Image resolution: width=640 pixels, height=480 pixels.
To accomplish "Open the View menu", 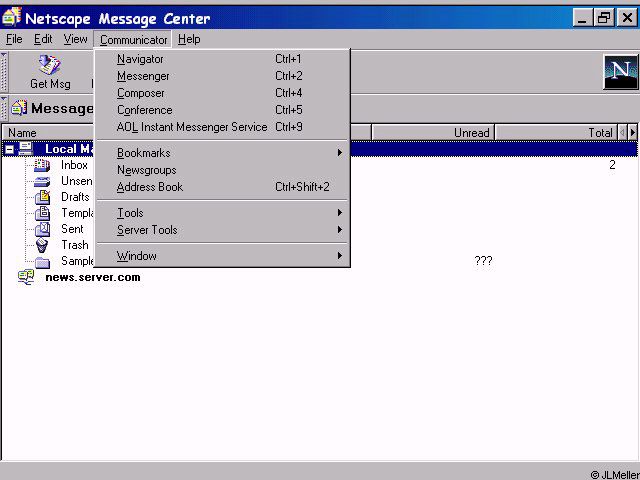I will pyautogui.click(x=75, y=39).
